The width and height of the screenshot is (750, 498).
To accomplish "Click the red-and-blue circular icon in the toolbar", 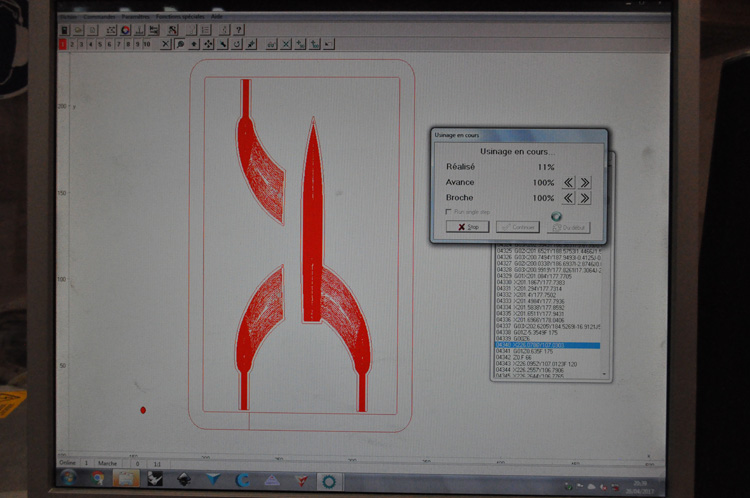I will [x=125, y=30].
